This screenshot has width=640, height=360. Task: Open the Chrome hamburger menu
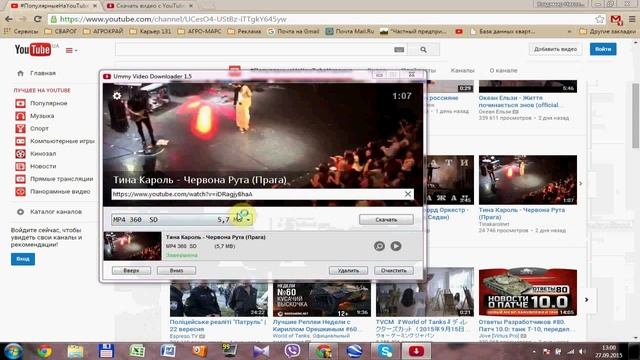tap(632, 19)
